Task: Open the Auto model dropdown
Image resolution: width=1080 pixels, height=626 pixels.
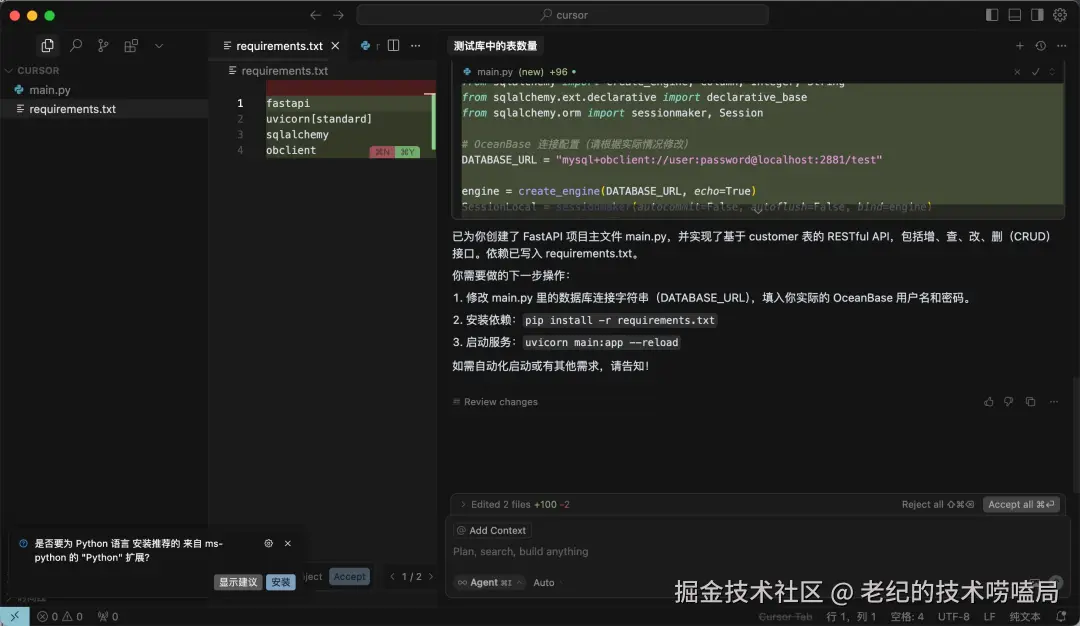Action: [548, 583]
